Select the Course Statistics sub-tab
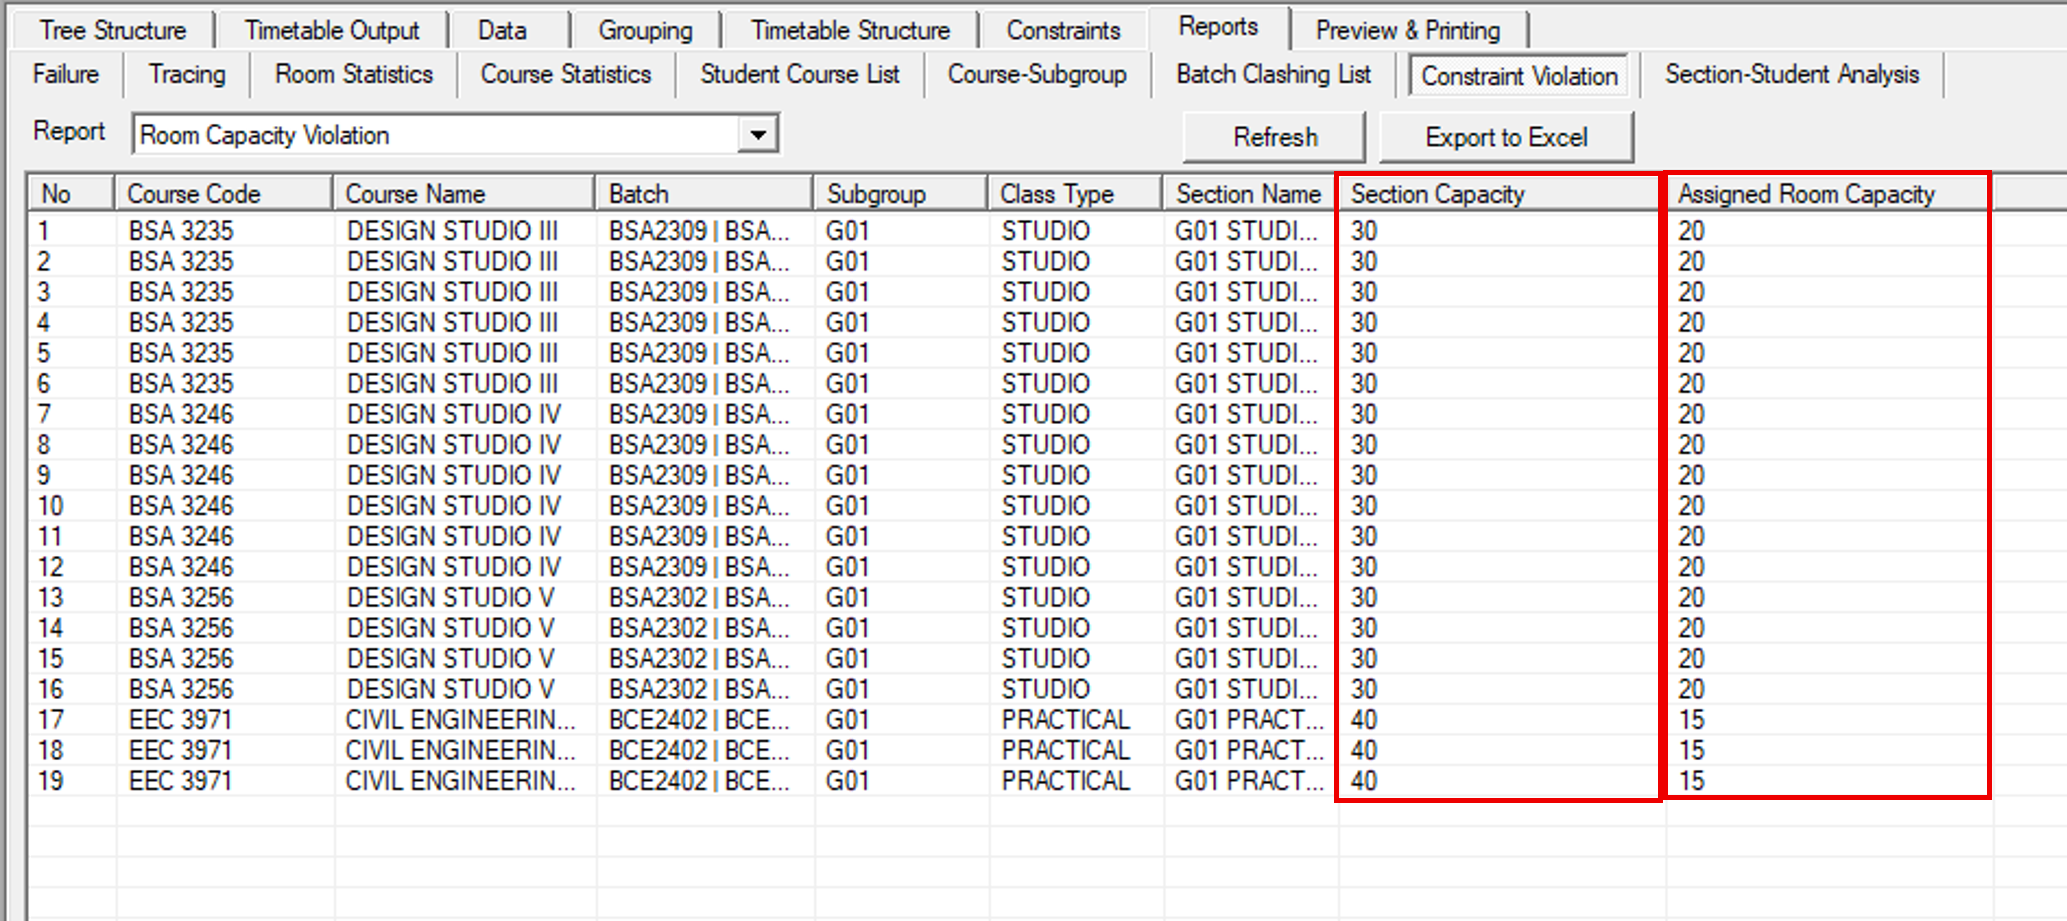Image resolution: width=2067 pixels, height=921 pixels. [x=566, y=74]
